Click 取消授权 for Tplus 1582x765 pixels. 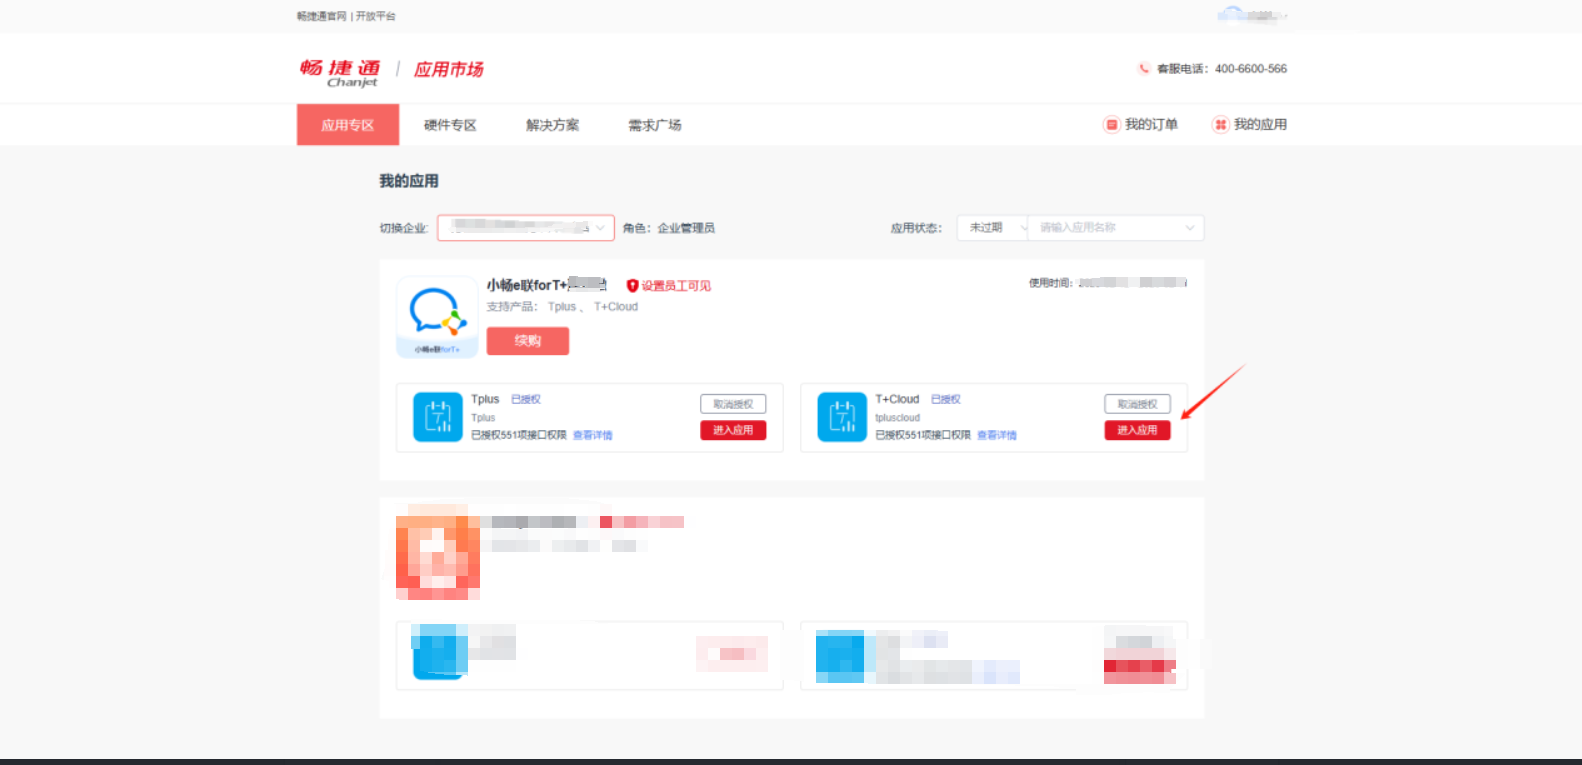click(733, 404)
